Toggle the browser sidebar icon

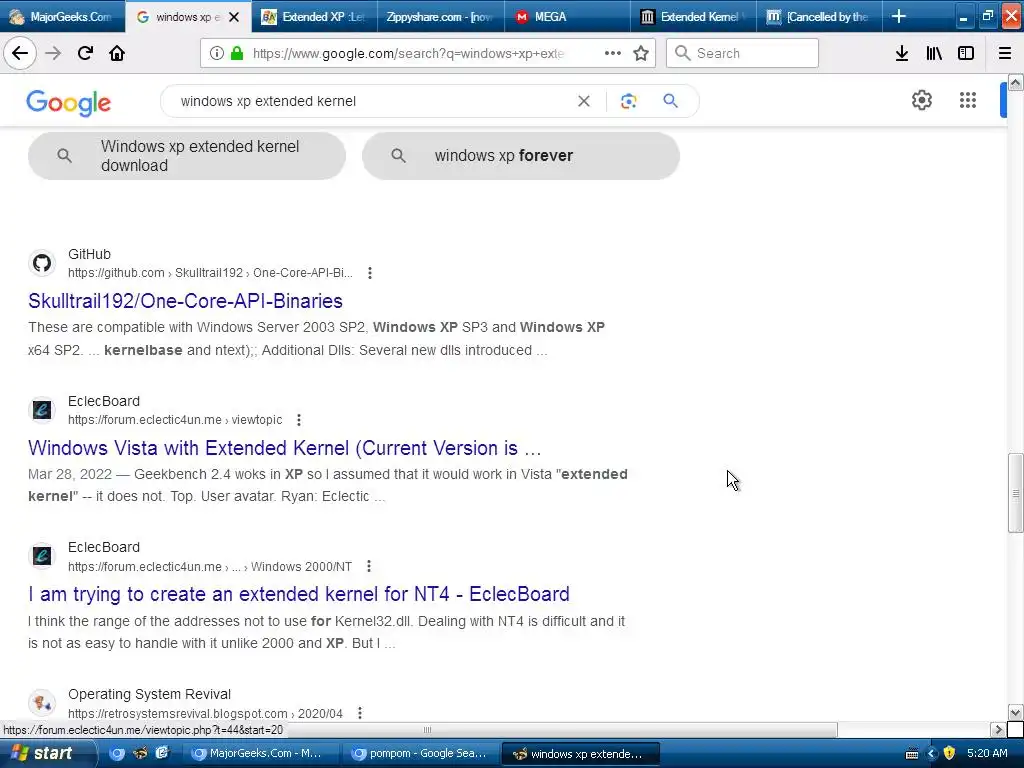pyautogui.click(x=966, y=53)
